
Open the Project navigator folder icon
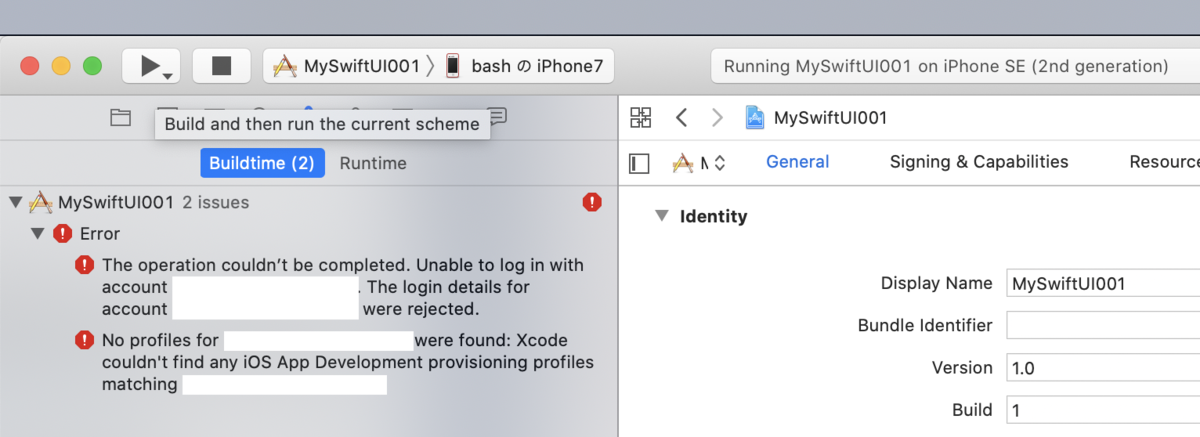[x=121, y=117]
